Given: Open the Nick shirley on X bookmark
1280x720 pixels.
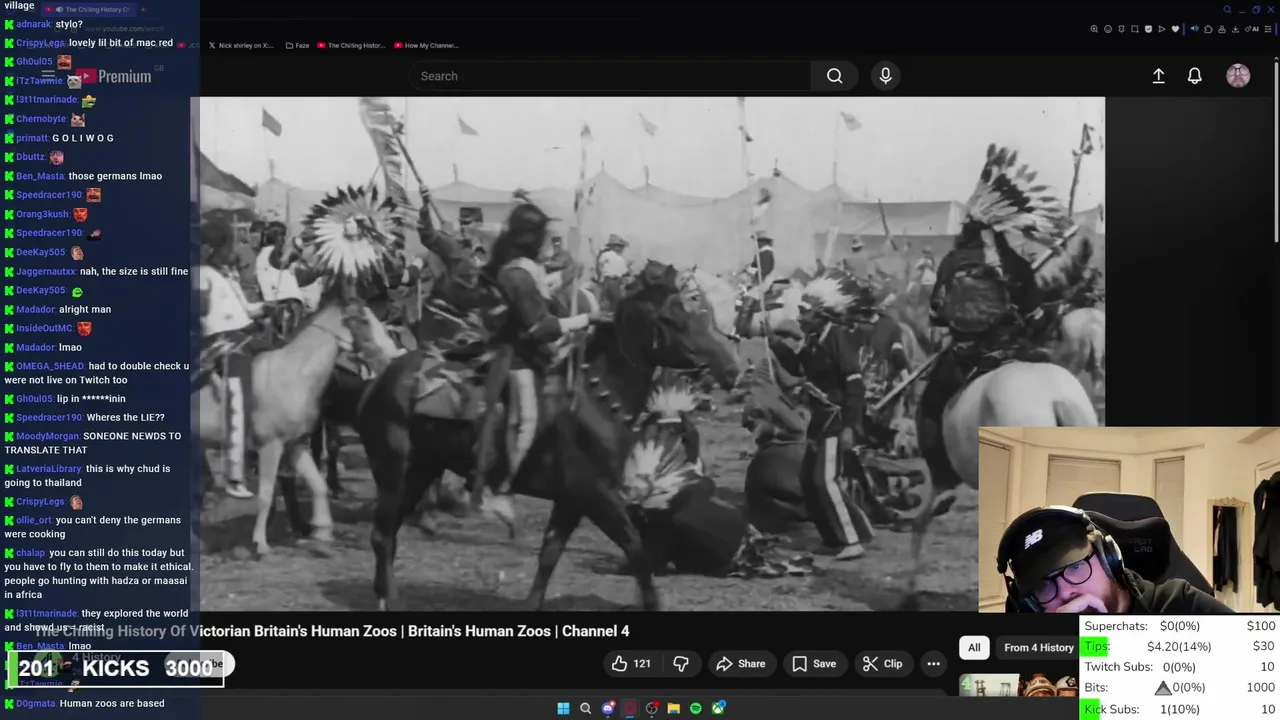Looking at the screenshot, I should (x=240, y=45).
